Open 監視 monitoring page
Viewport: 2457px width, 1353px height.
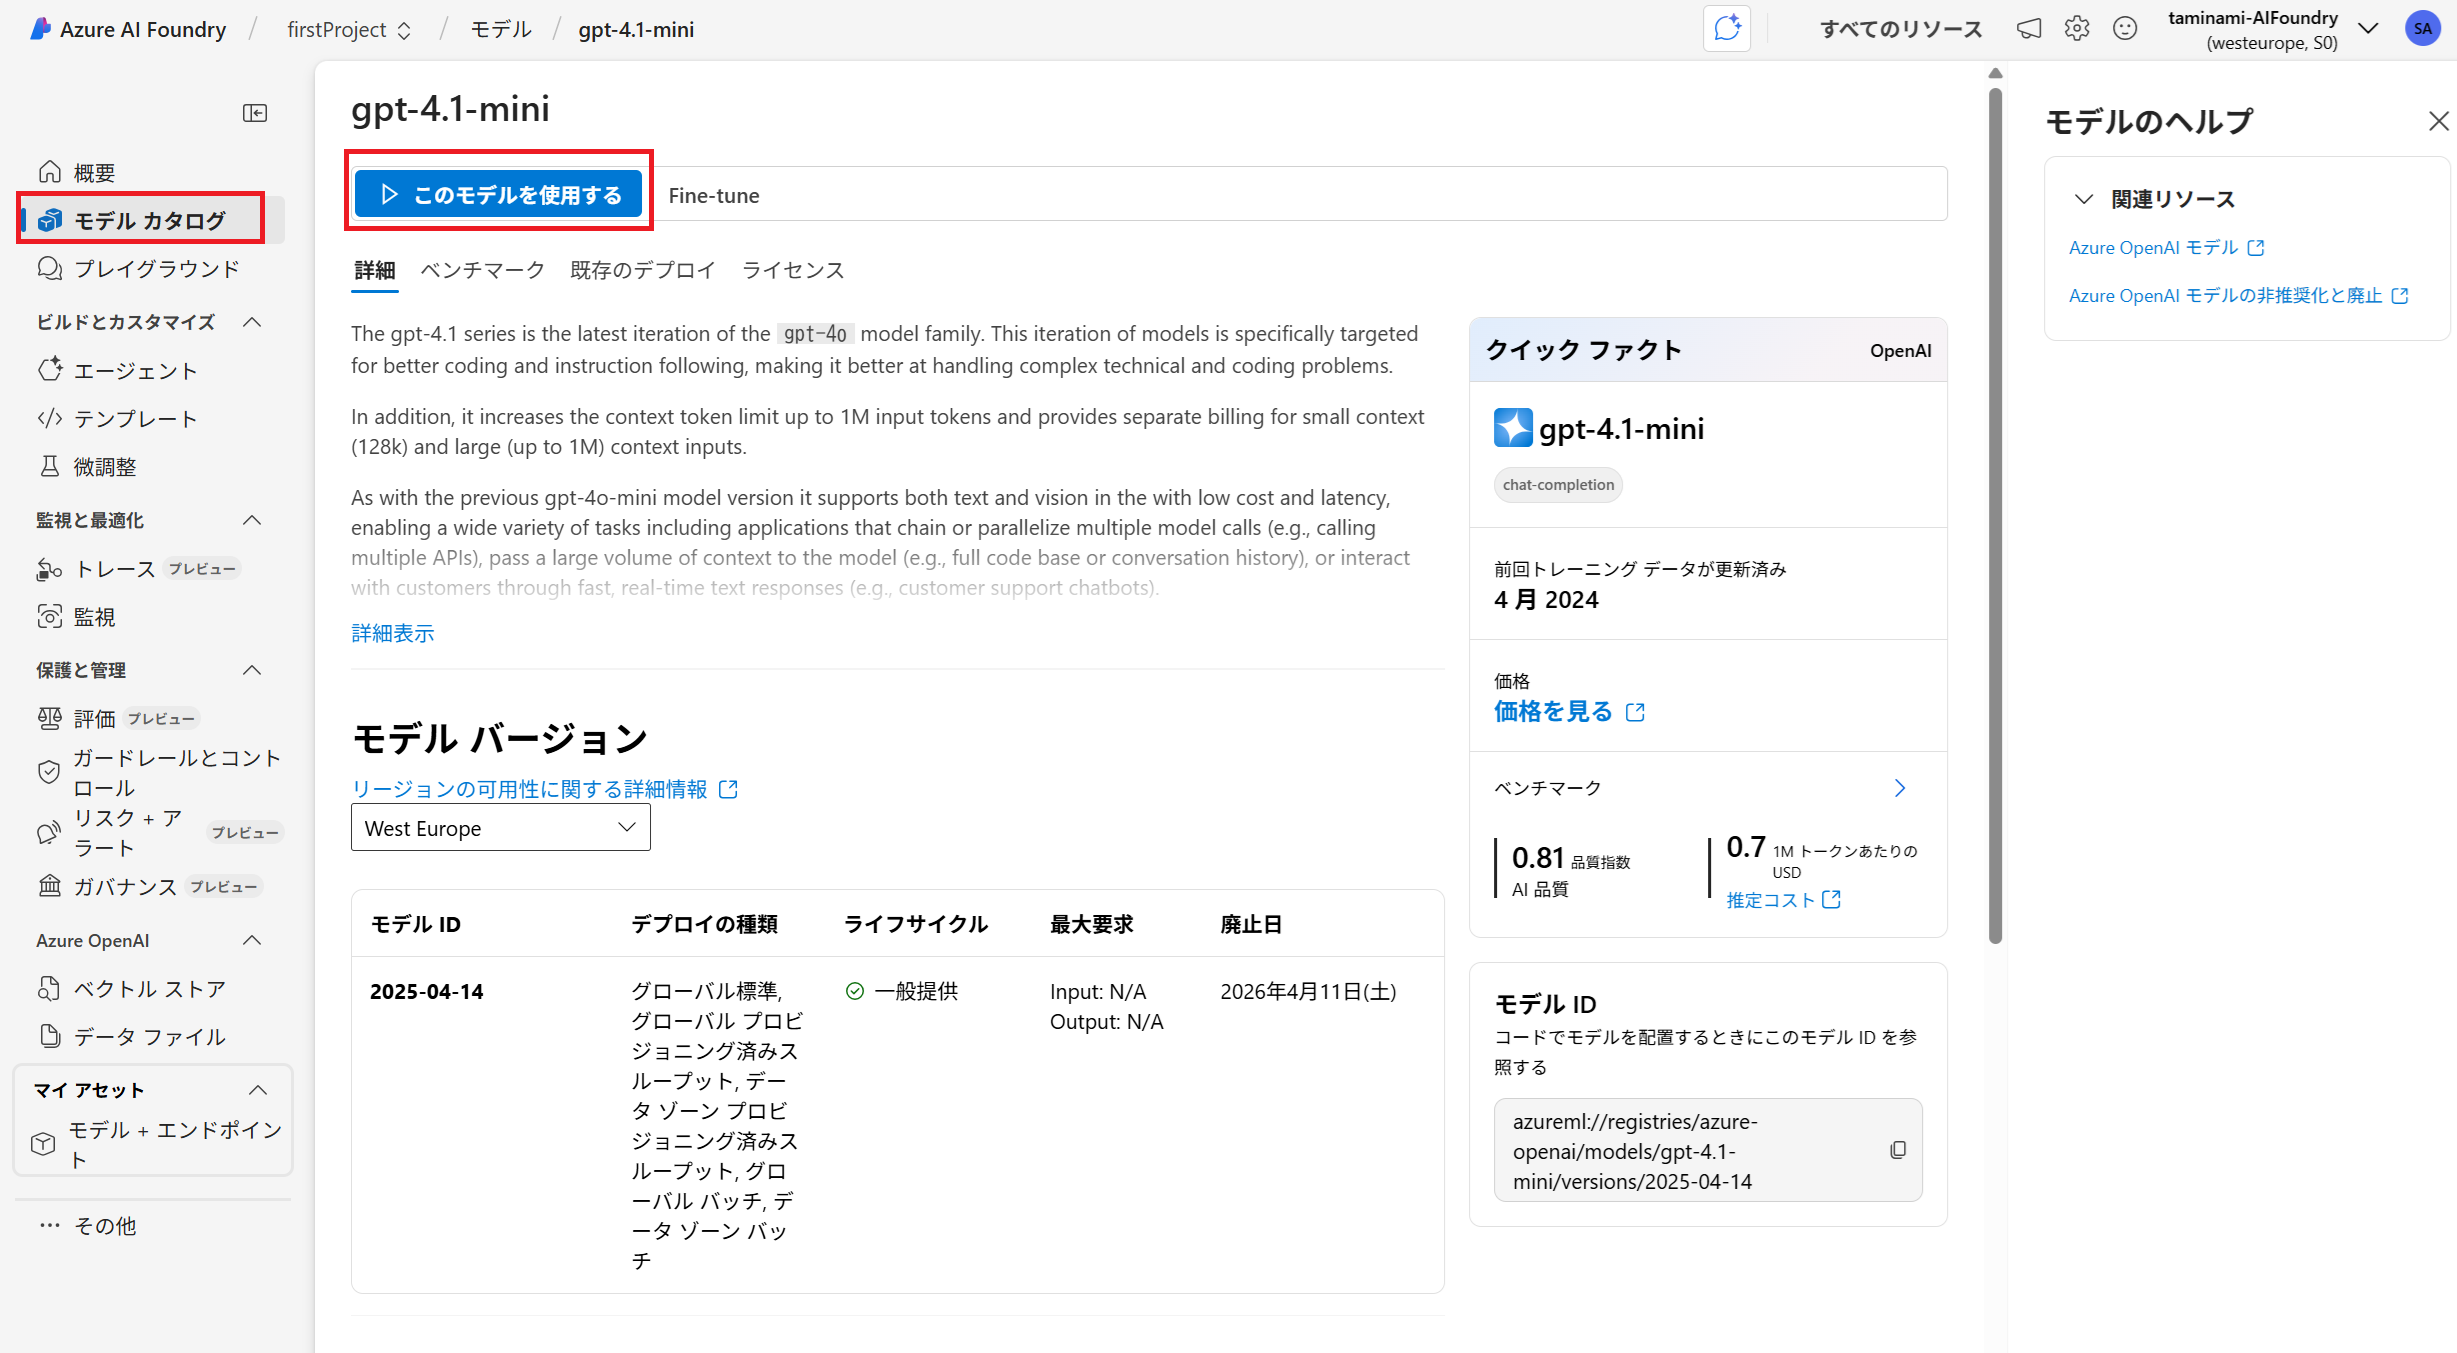tap(77, 616)
